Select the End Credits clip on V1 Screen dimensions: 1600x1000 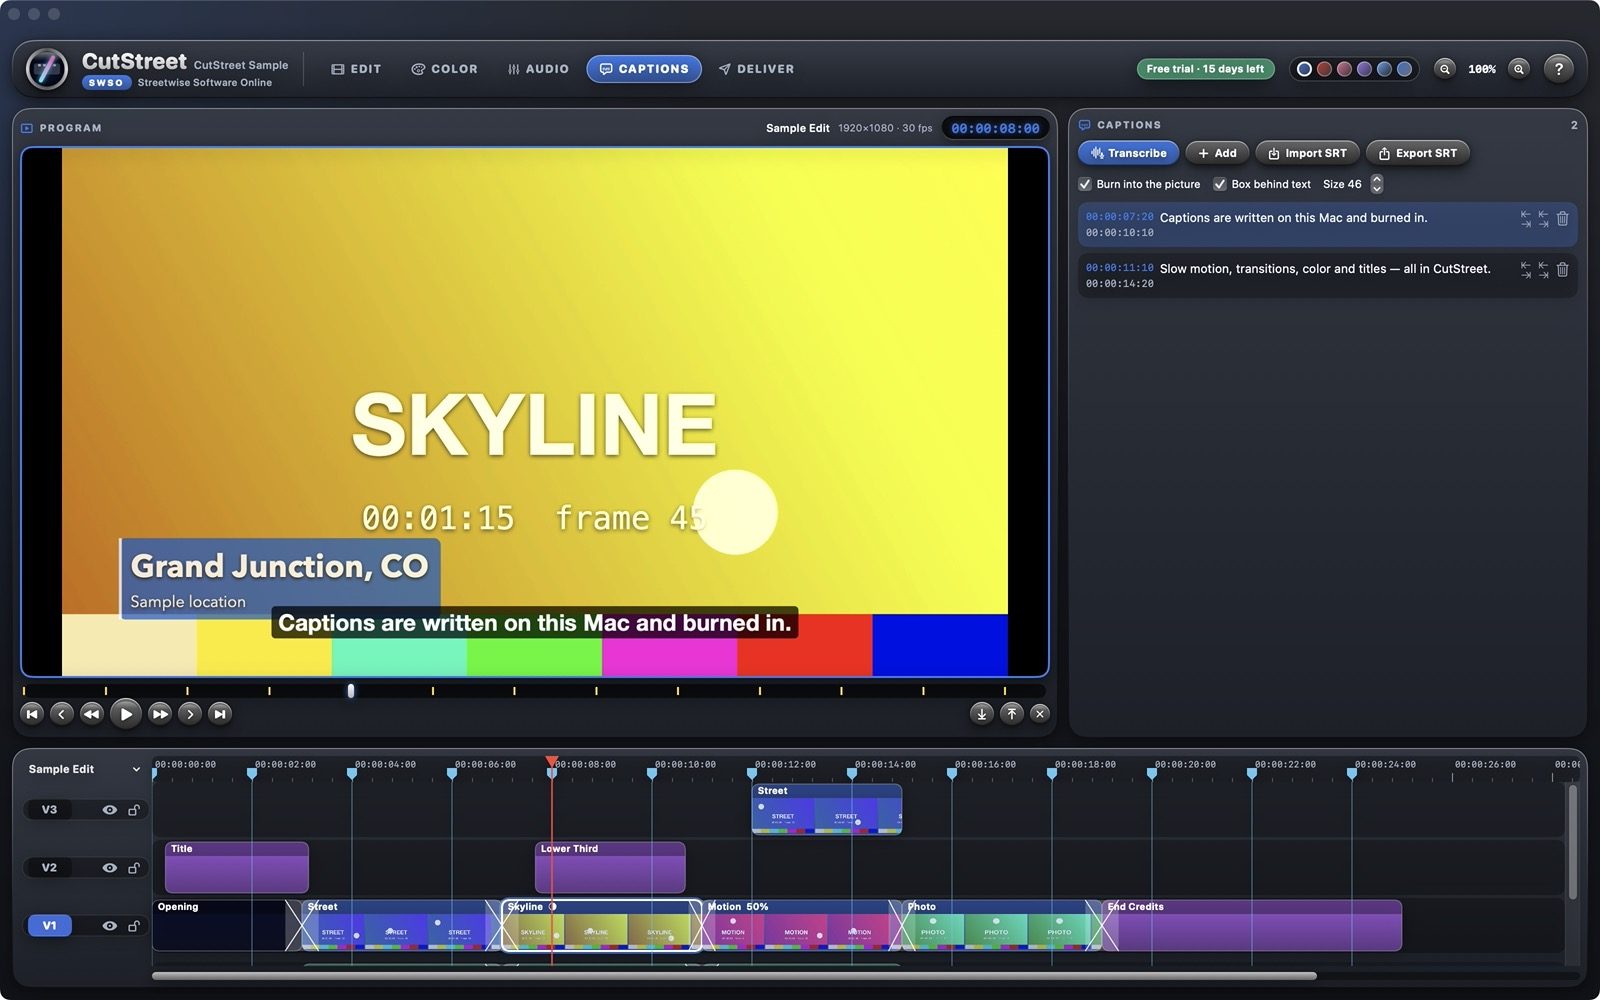point(1252,926)
